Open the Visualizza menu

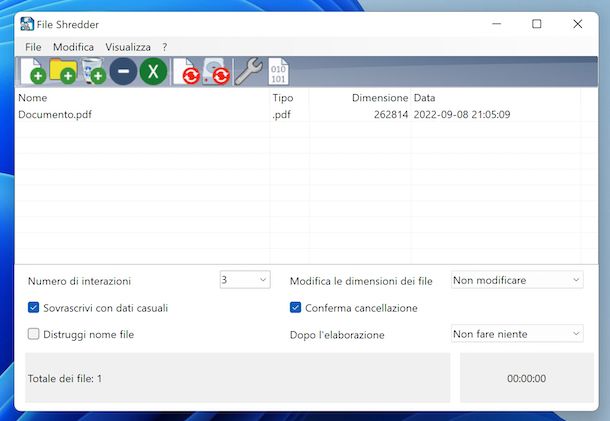128,47
